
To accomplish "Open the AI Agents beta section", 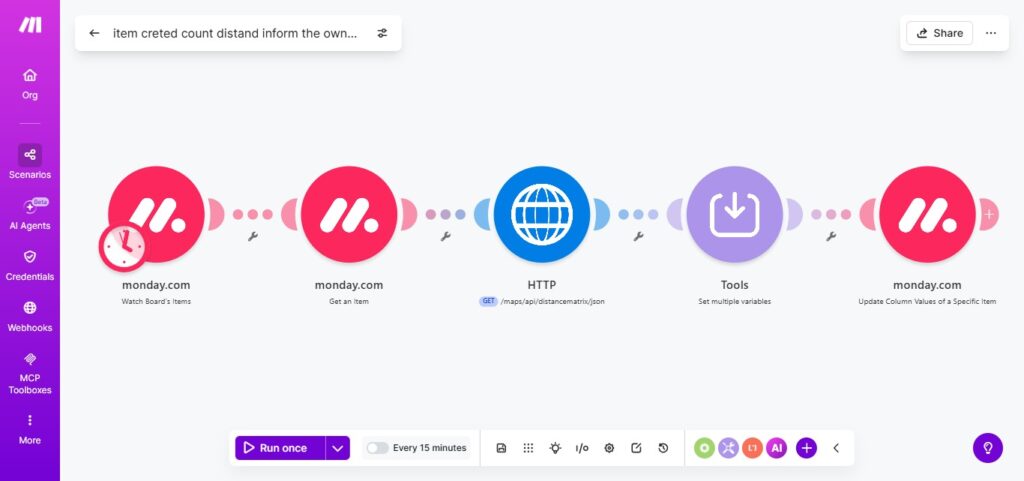I will coord(30,214).
